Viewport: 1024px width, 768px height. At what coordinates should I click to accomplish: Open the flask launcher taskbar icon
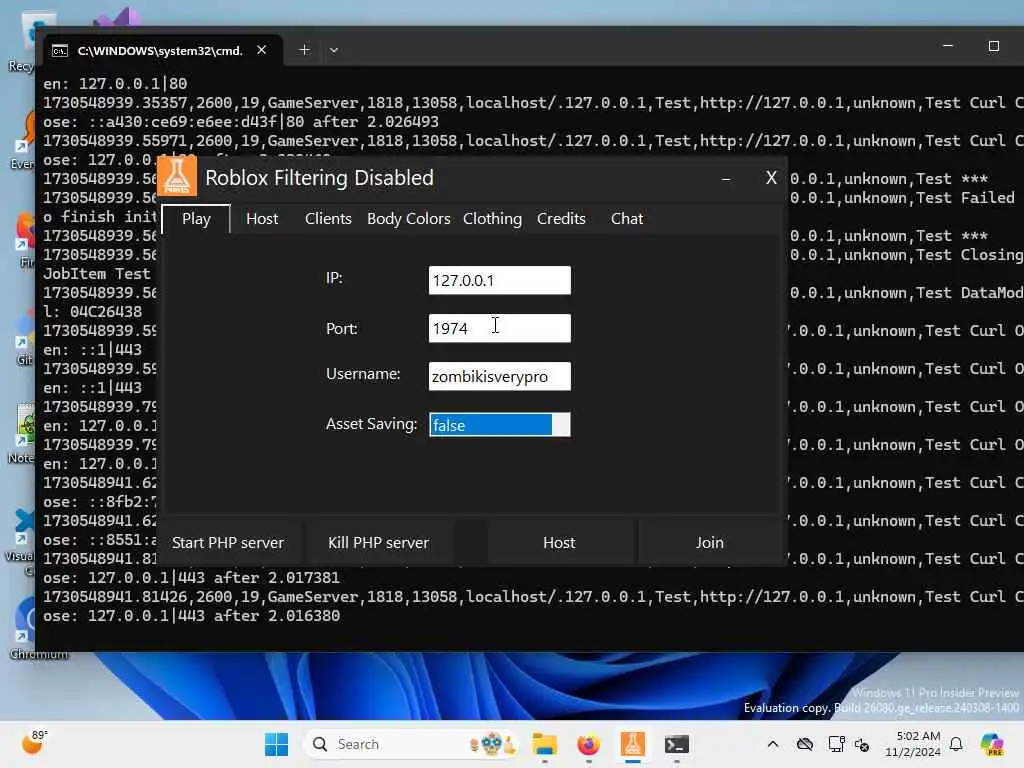(633, 744)
